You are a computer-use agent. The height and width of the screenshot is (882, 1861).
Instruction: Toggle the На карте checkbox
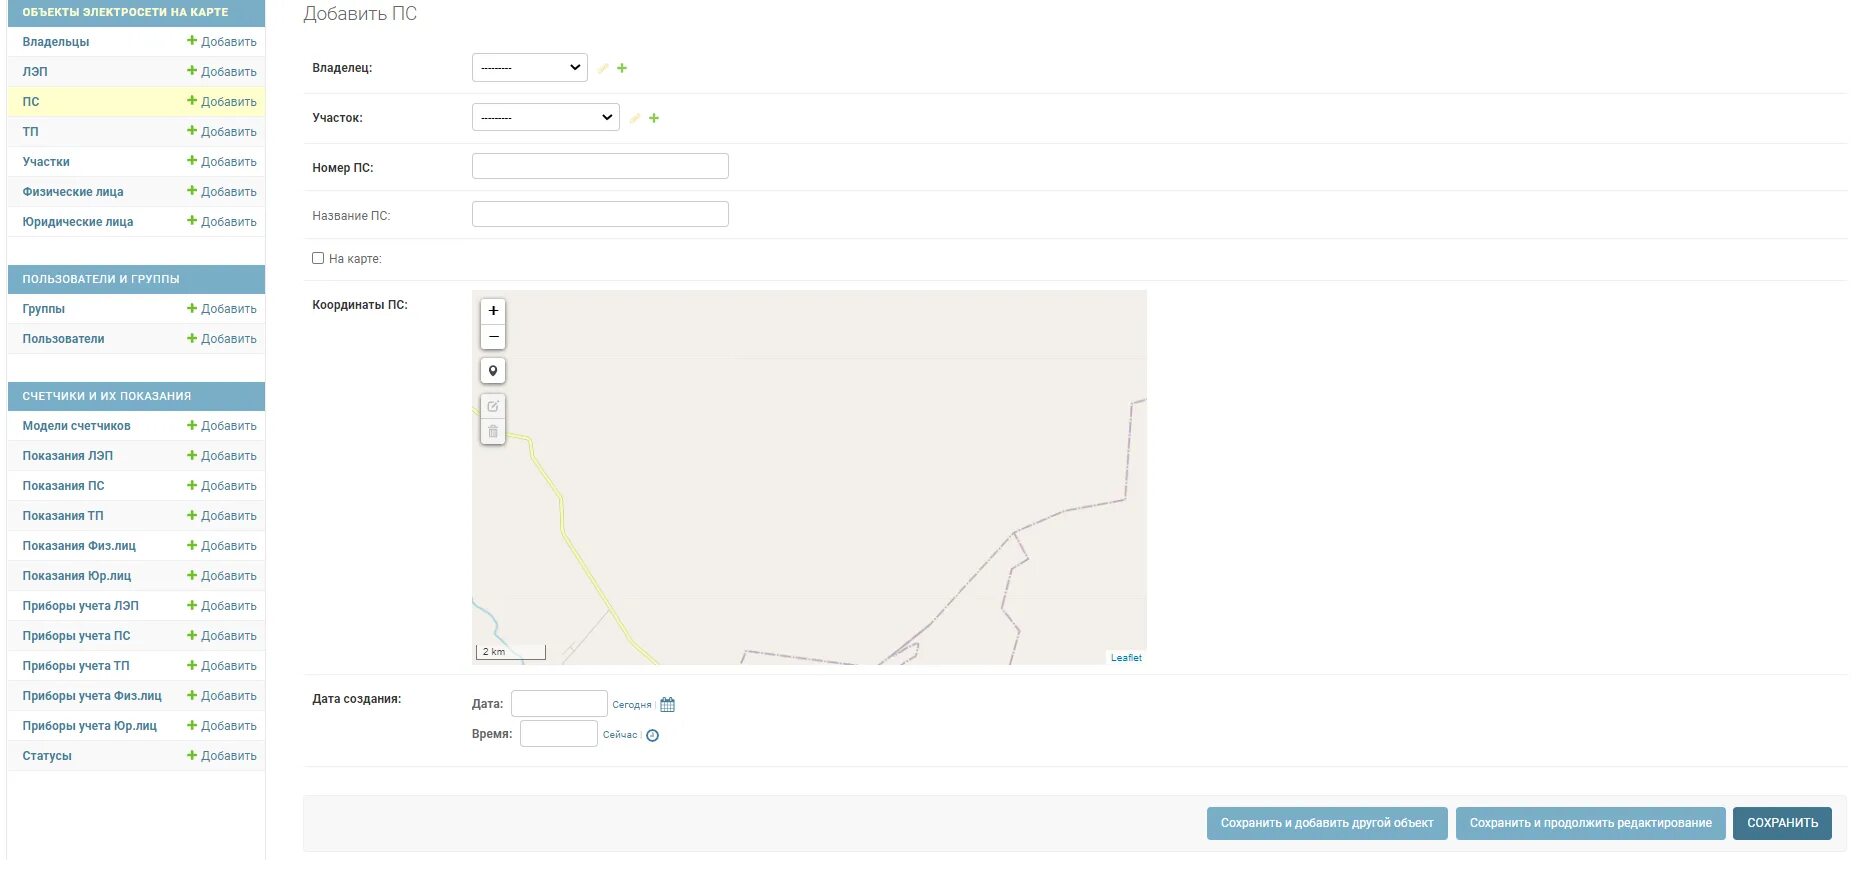(x=318, y=258)
